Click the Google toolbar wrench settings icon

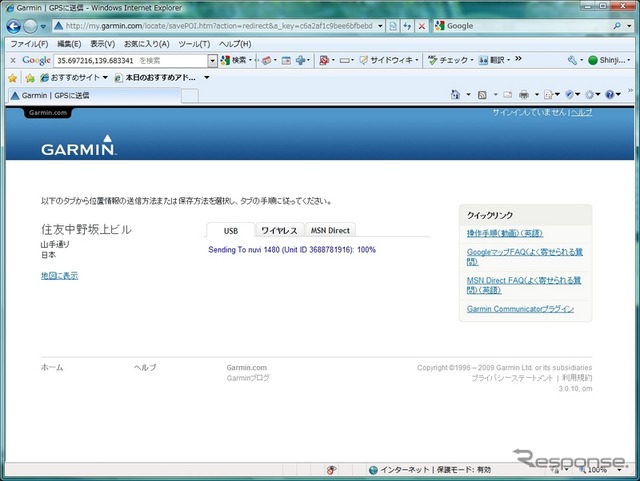pos(572,60)
